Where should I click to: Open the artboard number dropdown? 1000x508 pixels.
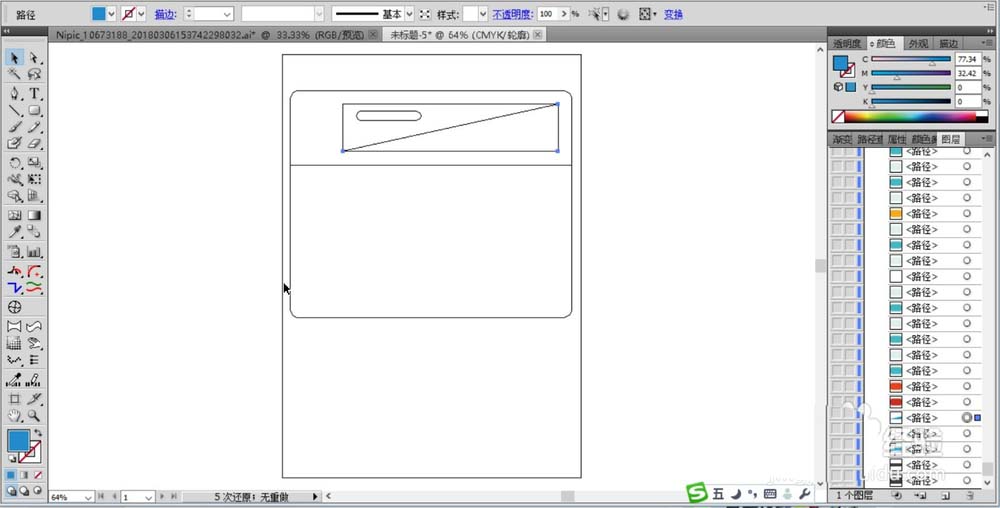tap(149, 497)
